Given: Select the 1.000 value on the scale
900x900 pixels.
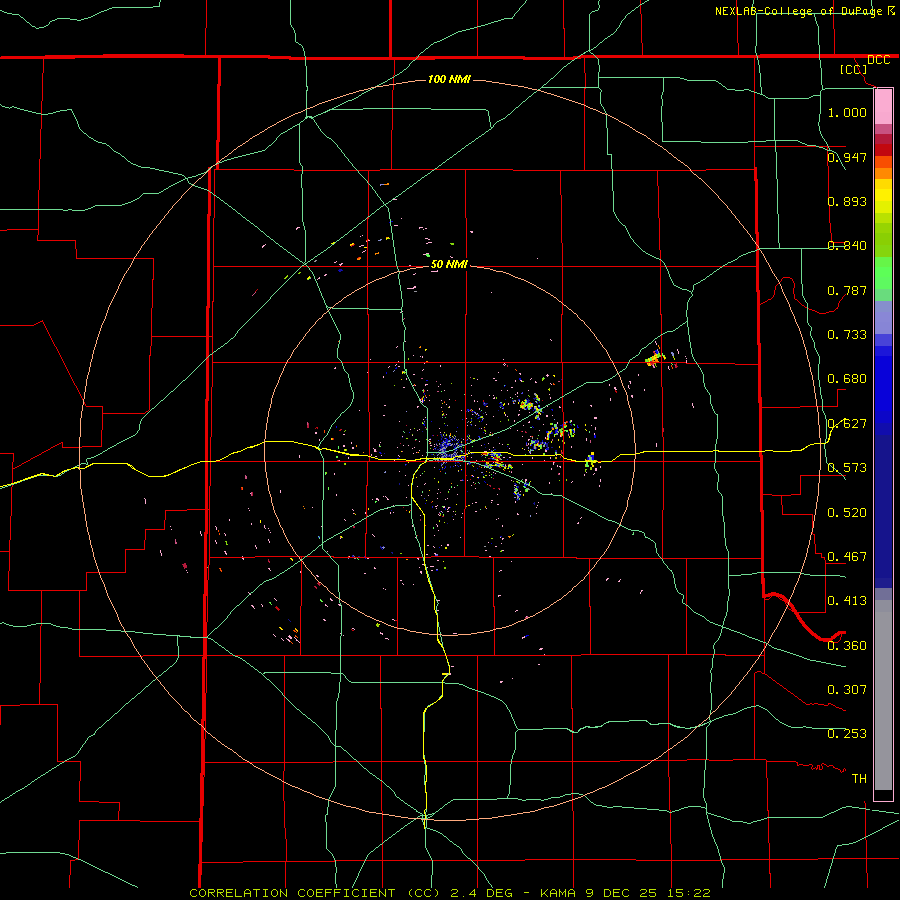Looking at the screenshot, I should tap(847, 112).
